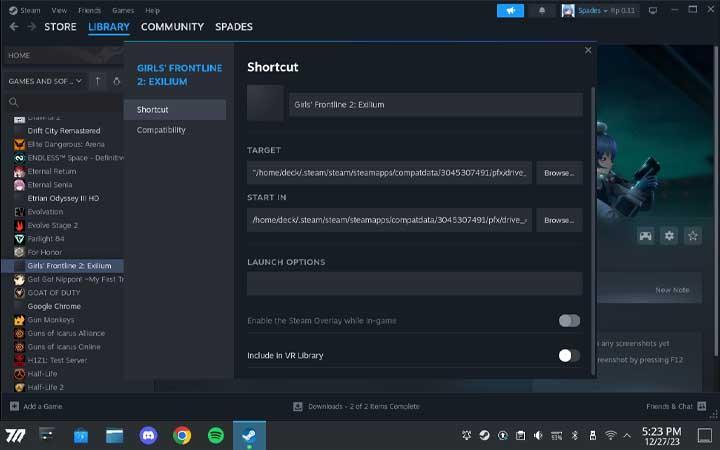720x450 pixels.
Task: Click the LAUNCH OPTIONS field
Action: pyautogui.click(x=415, y=283)
